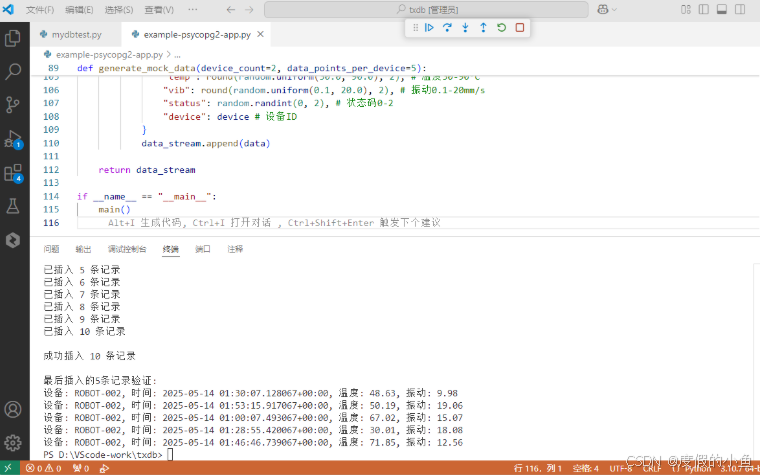Open the Run and Debug view
The image size is (760, 475).
(x=13, y=139)
